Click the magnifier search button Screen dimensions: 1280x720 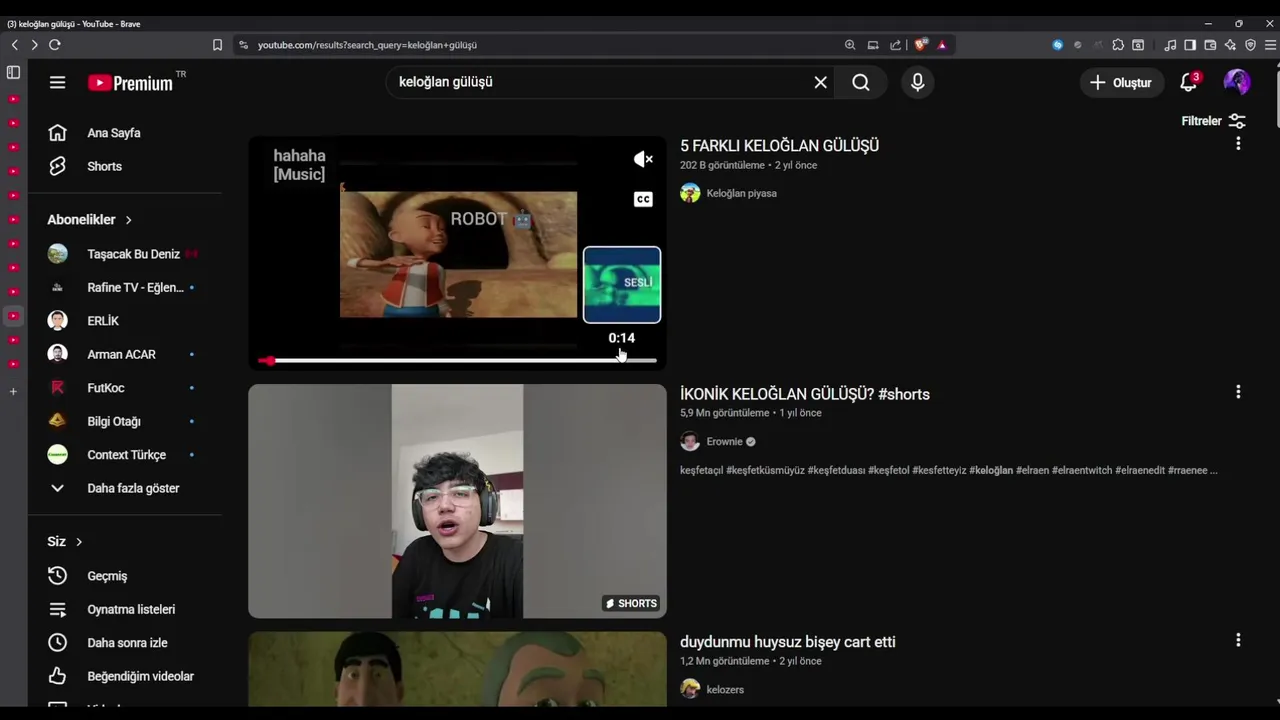[x=861, y=82]
